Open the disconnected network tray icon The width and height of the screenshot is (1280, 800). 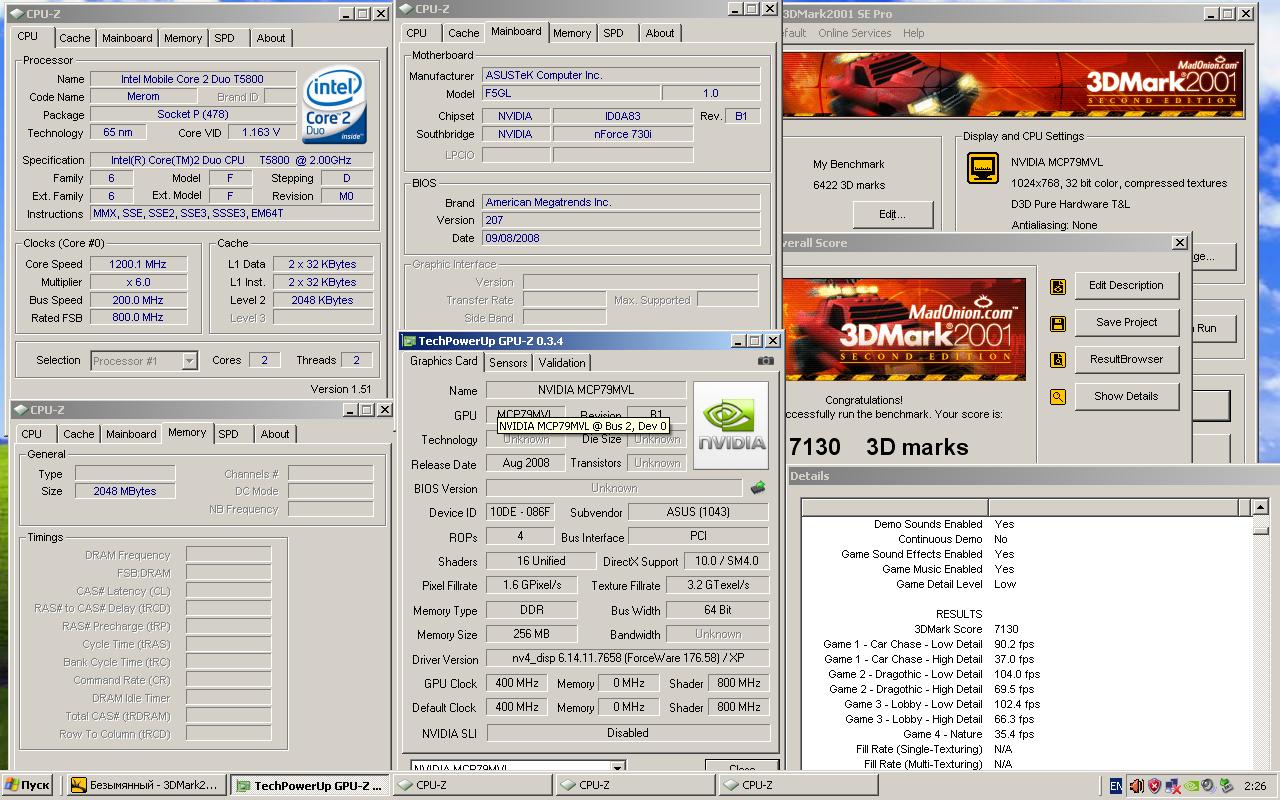[1172, 786]
